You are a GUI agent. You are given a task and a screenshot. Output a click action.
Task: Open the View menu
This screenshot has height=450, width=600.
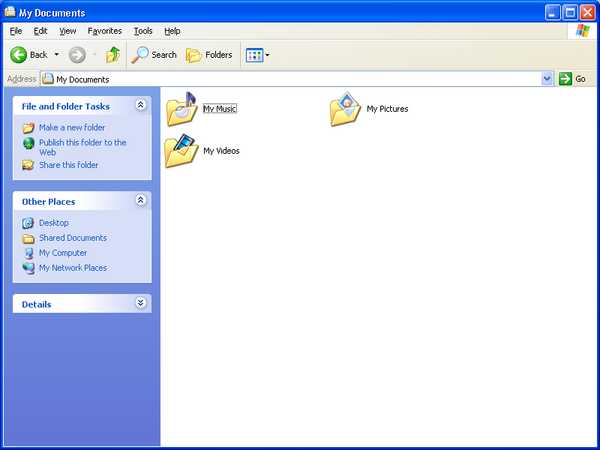68,31
